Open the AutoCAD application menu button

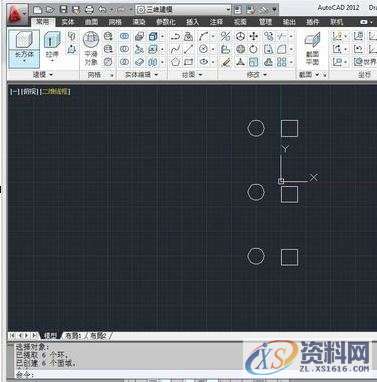pos(17,14)
